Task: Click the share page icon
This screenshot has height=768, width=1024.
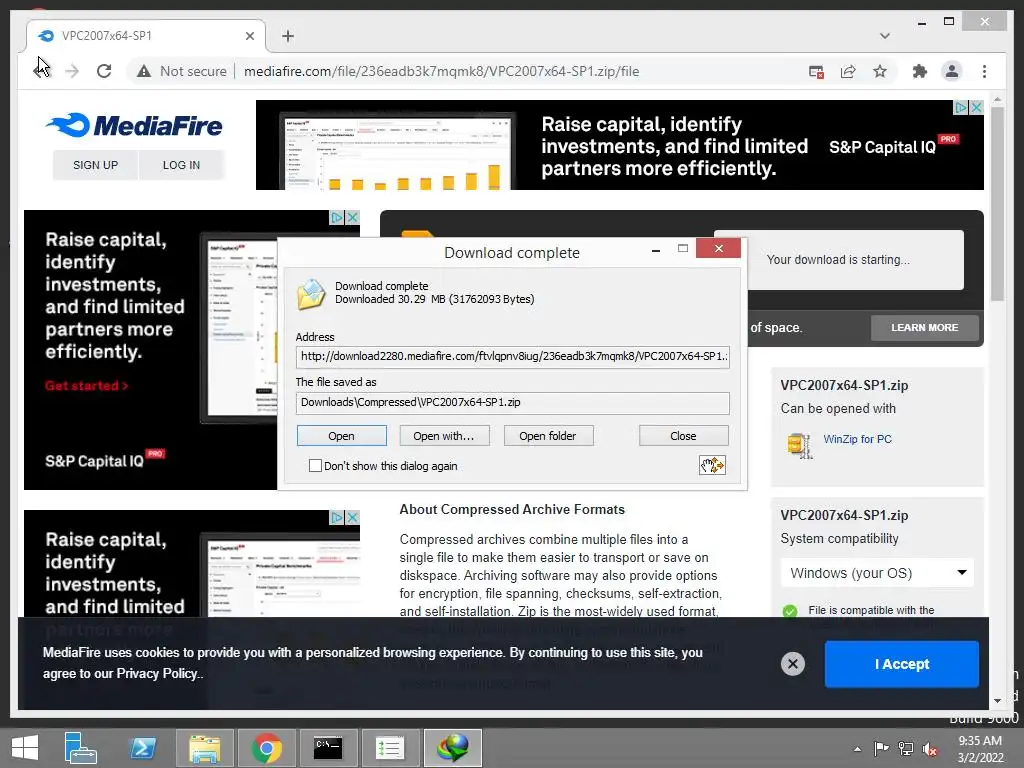Action: click(x=848, y=72)
